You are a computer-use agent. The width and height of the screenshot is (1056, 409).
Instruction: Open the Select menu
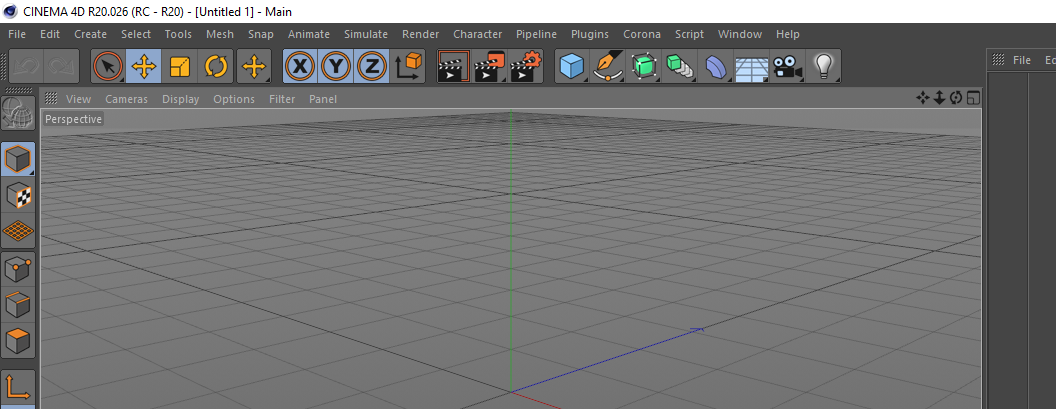click(136, 34)
